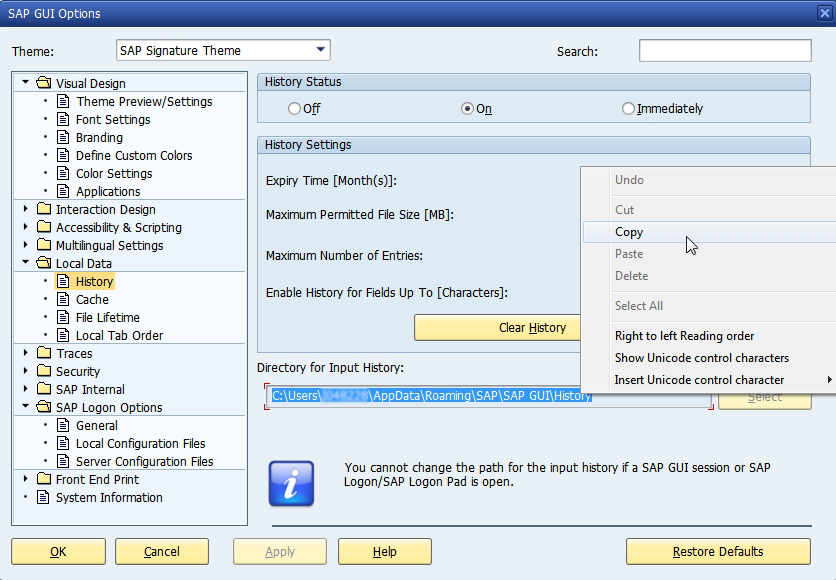This screenshot has width=836, height=580.
Task: Click the File Lifetime document icon
Action: point(63,318)
